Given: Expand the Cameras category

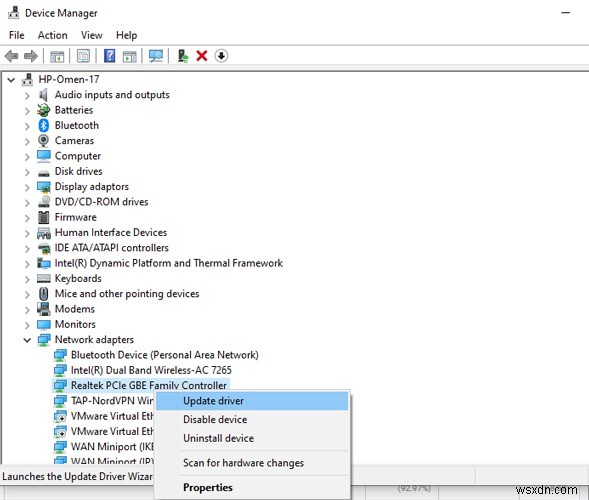Looking at the screenshot, I should [27, 141].
